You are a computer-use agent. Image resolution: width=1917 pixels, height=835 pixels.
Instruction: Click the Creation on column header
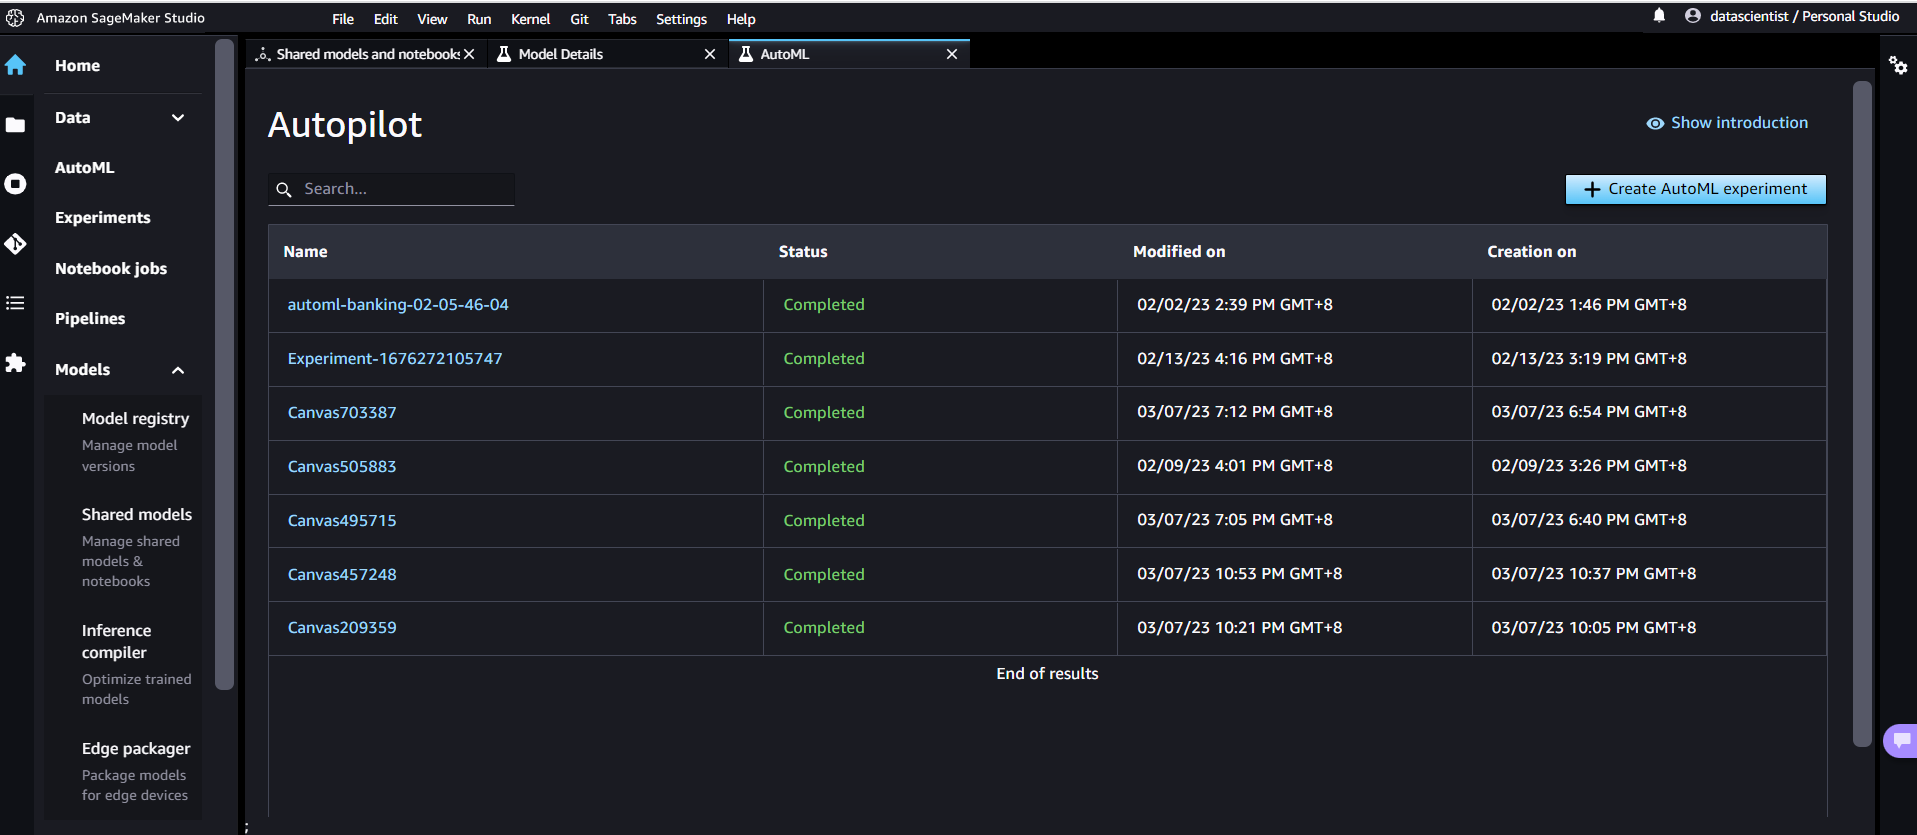click(x=1531, y=252)
